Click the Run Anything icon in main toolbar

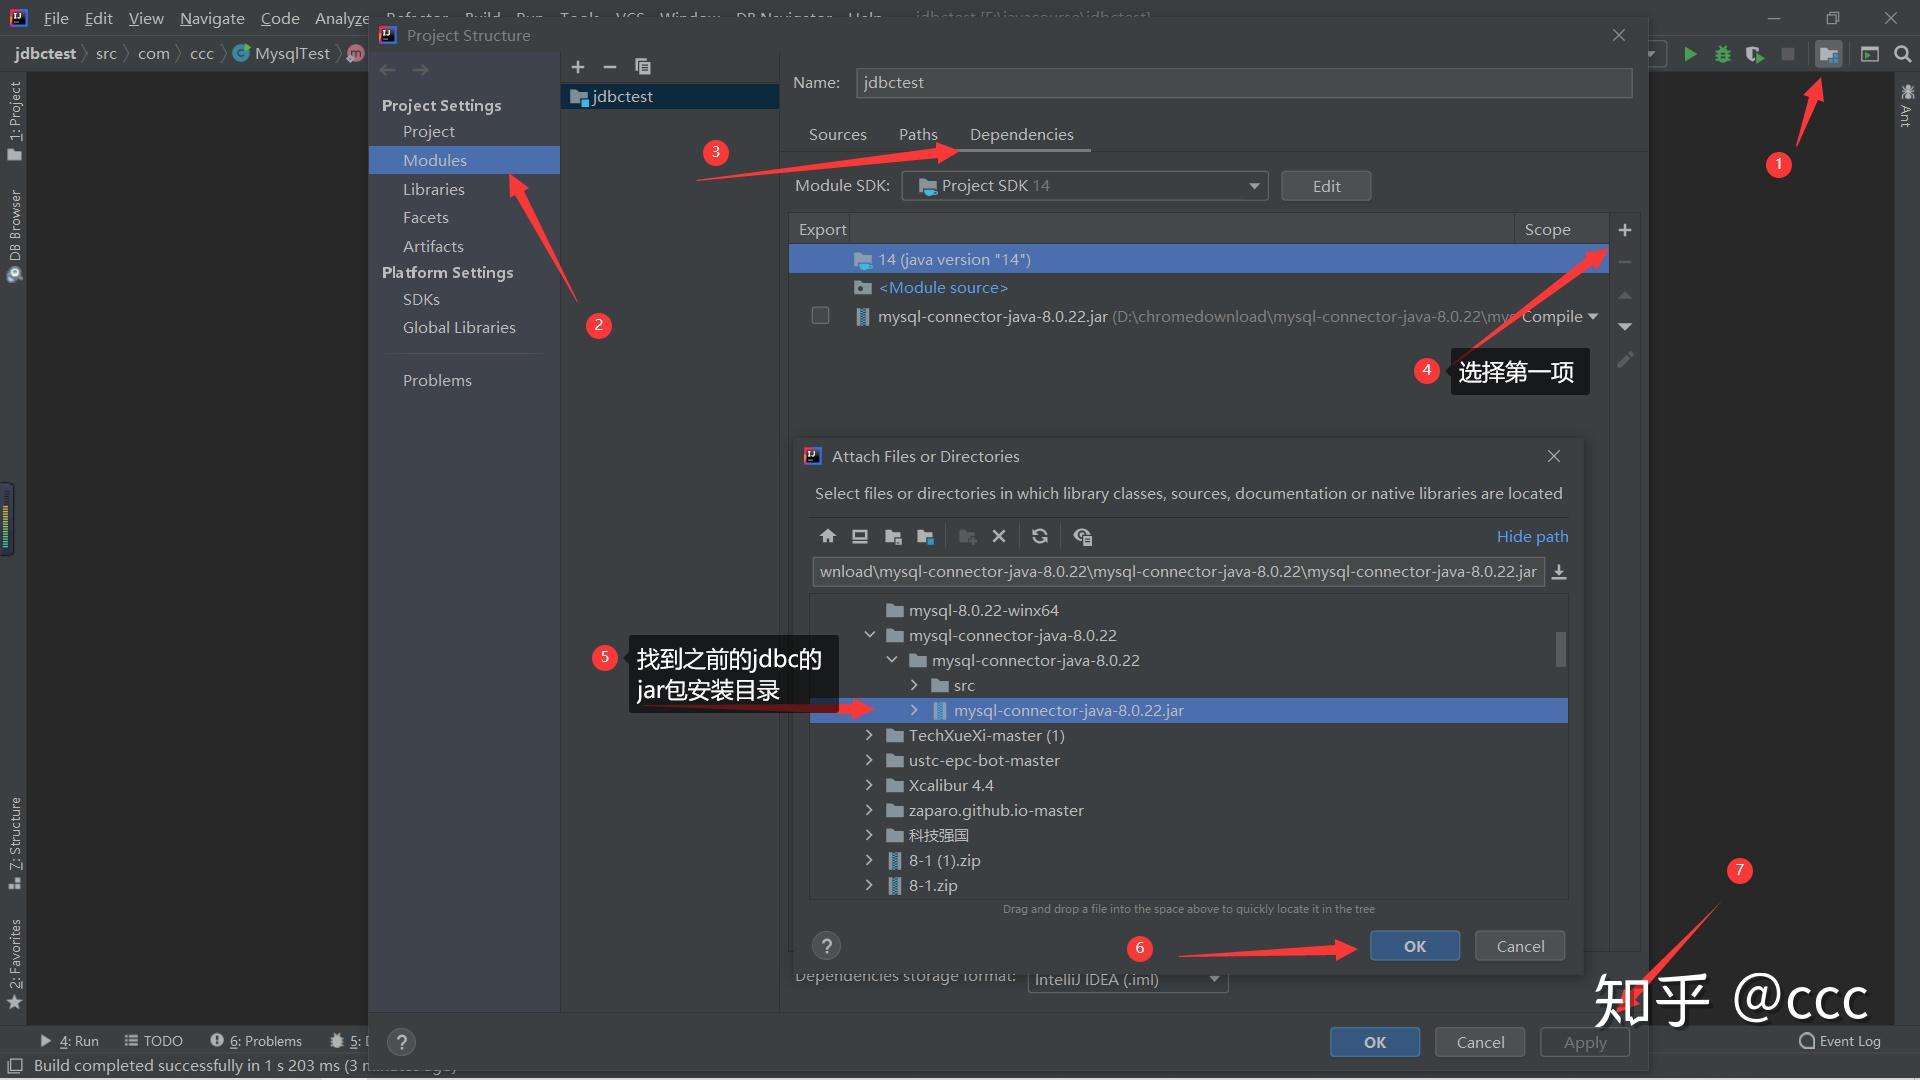point(1869,54)
